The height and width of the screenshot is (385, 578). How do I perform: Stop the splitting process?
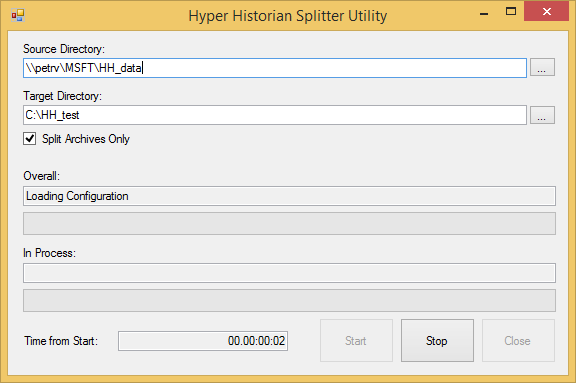[x=437, y=340]
